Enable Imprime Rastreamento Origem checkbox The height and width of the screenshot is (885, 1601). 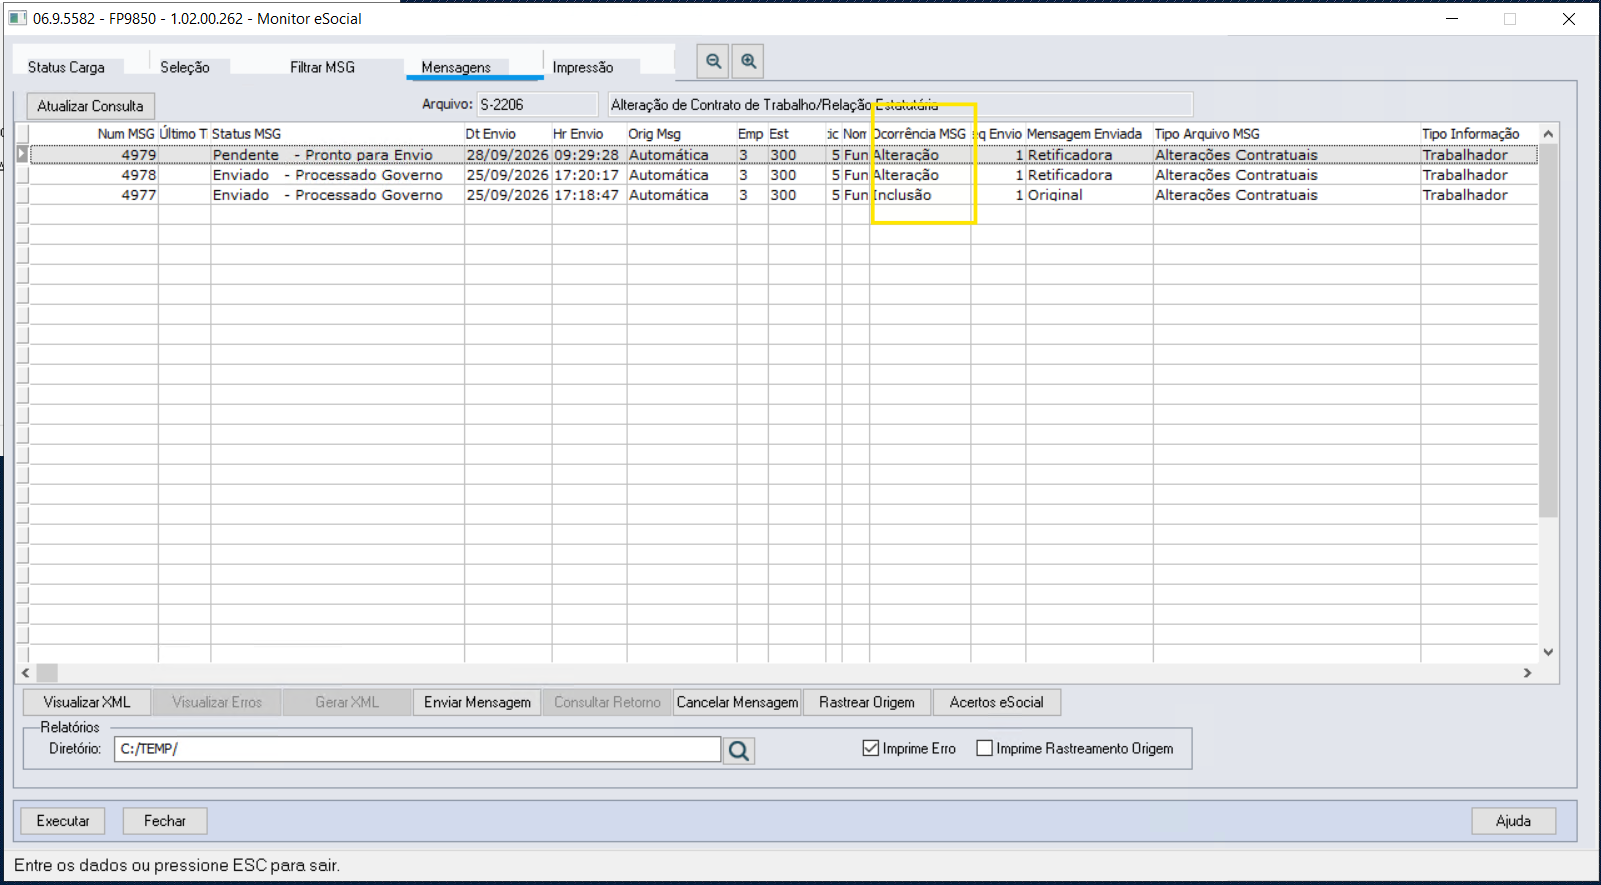[984, 748]
